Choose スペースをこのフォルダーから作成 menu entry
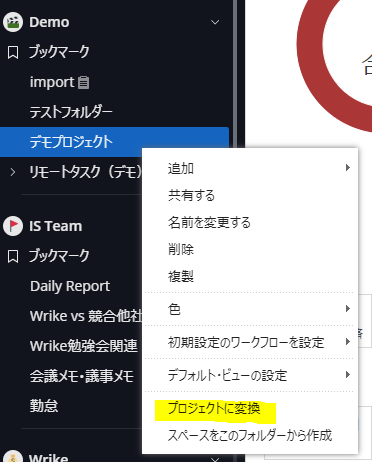 tap(250, 436)
